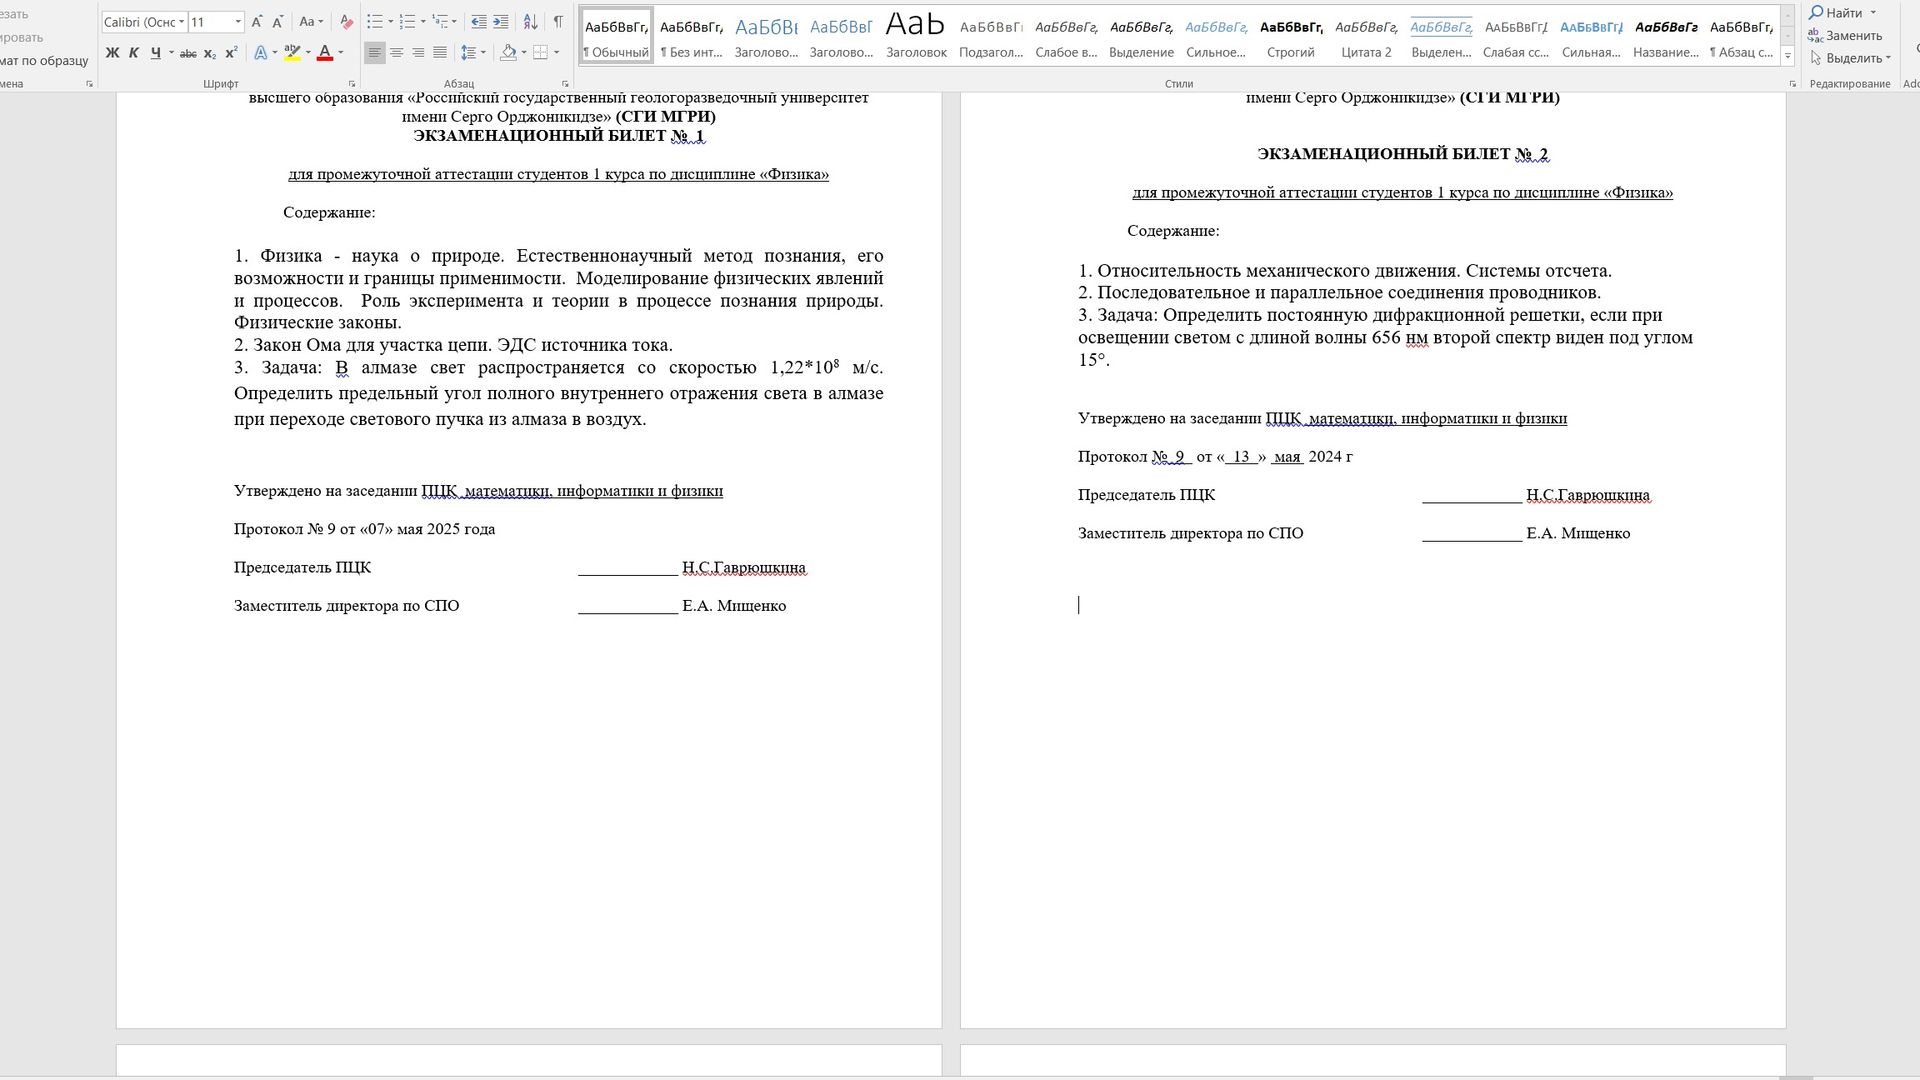Toggle paragraph marks display

558,22
